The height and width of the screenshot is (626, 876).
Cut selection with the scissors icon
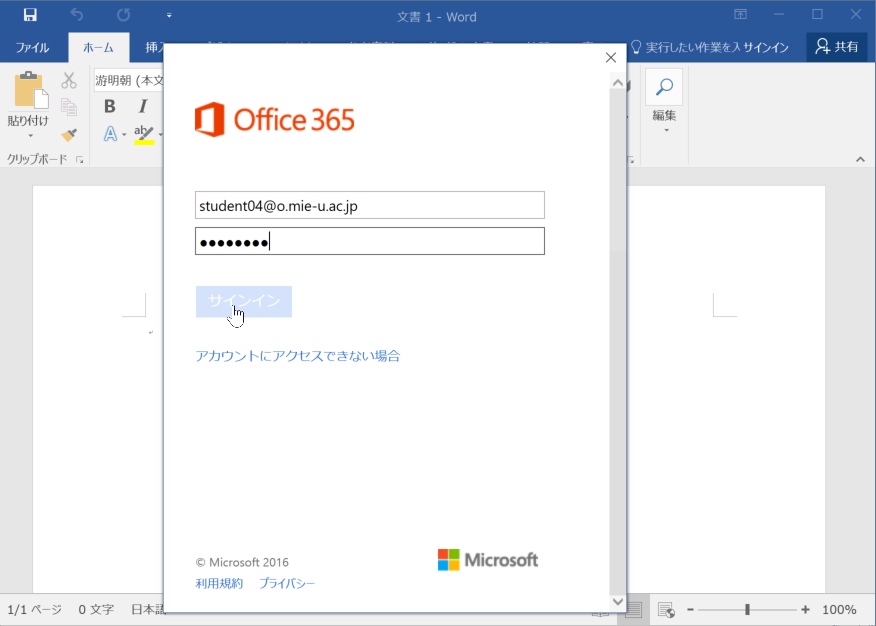[x=69, y=80]
